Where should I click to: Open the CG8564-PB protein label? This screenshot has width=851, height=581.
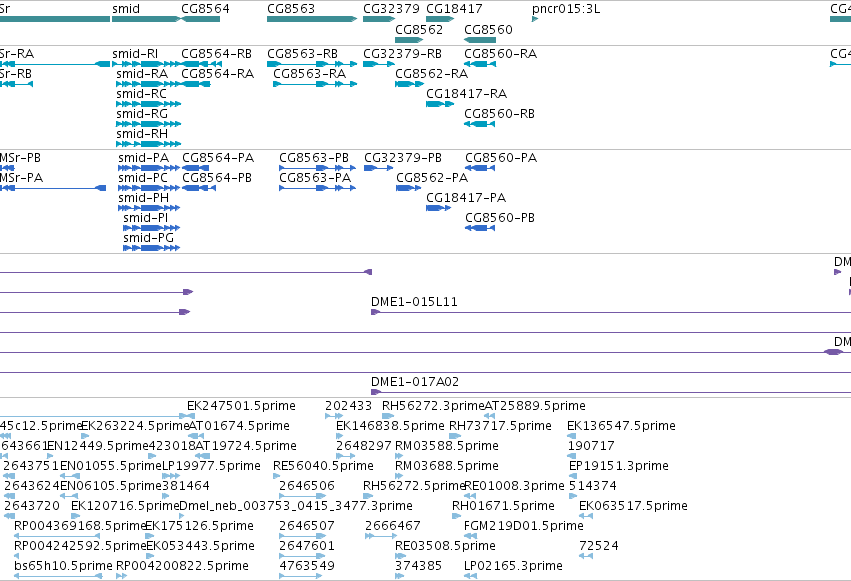pyautogui.click(x=217, y=178)
